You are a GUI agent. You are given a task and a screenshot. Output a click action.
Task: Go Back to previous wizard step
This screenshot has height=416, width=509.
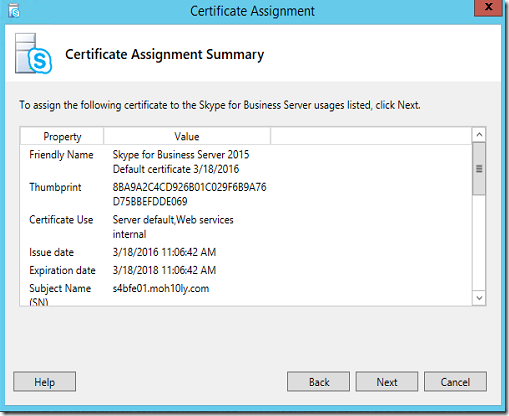(x=318, y=382)
